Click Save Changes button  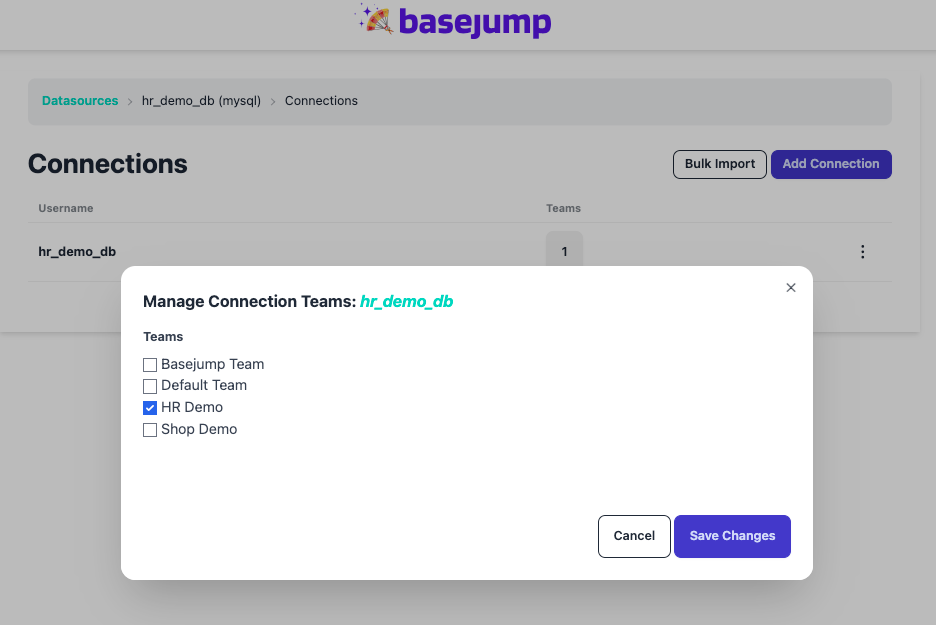click(732, 536)
